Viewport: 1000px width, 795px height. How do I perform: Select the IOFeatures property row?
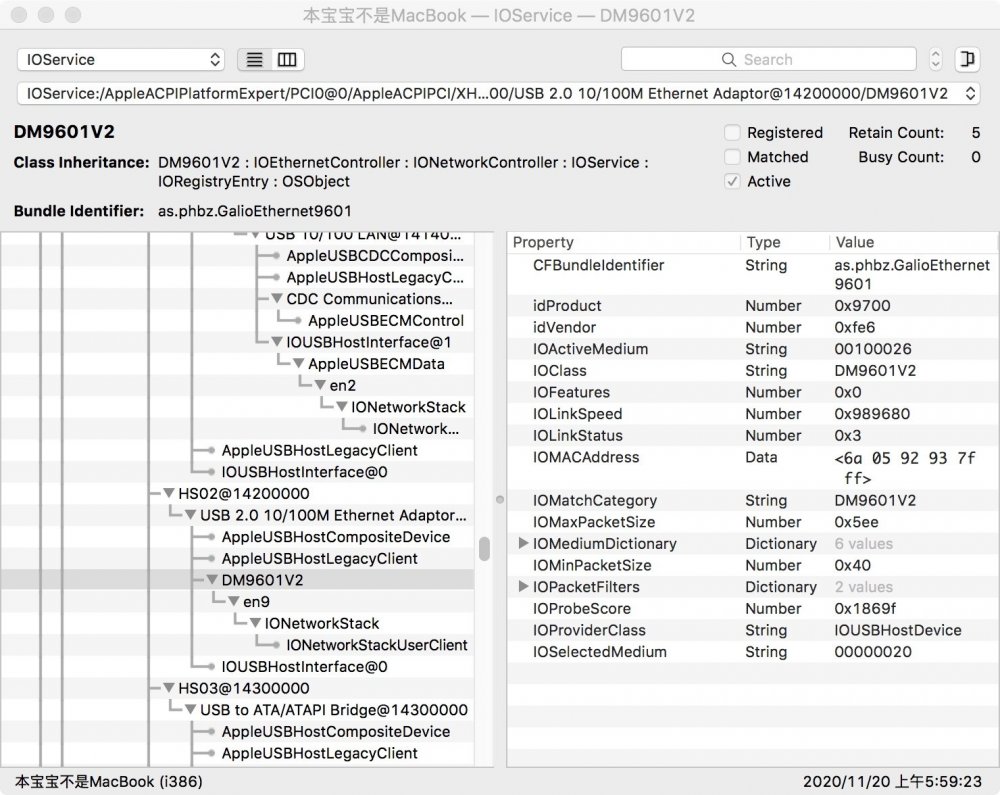coord(753,392)
